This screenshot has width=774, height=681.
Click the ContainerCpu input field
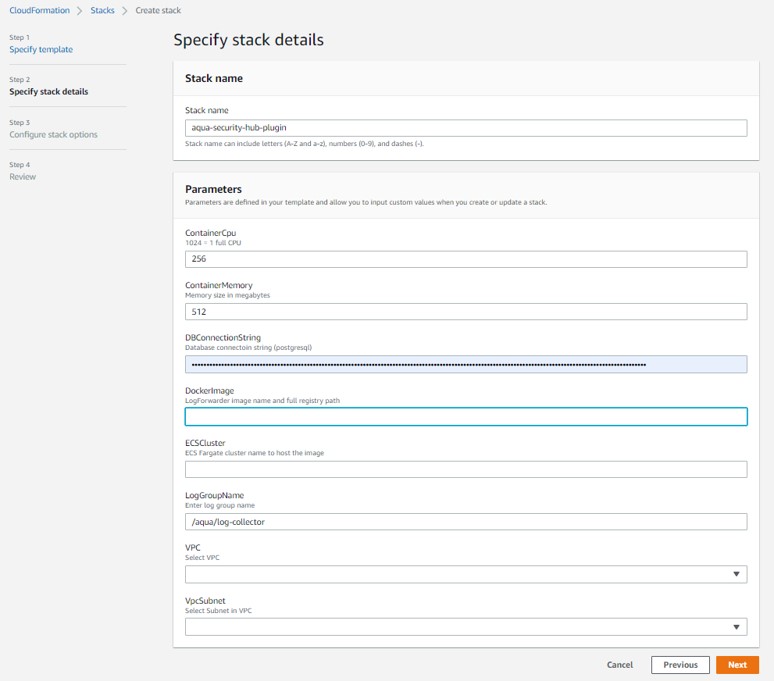pyautogui.click(x=466, y=259)
